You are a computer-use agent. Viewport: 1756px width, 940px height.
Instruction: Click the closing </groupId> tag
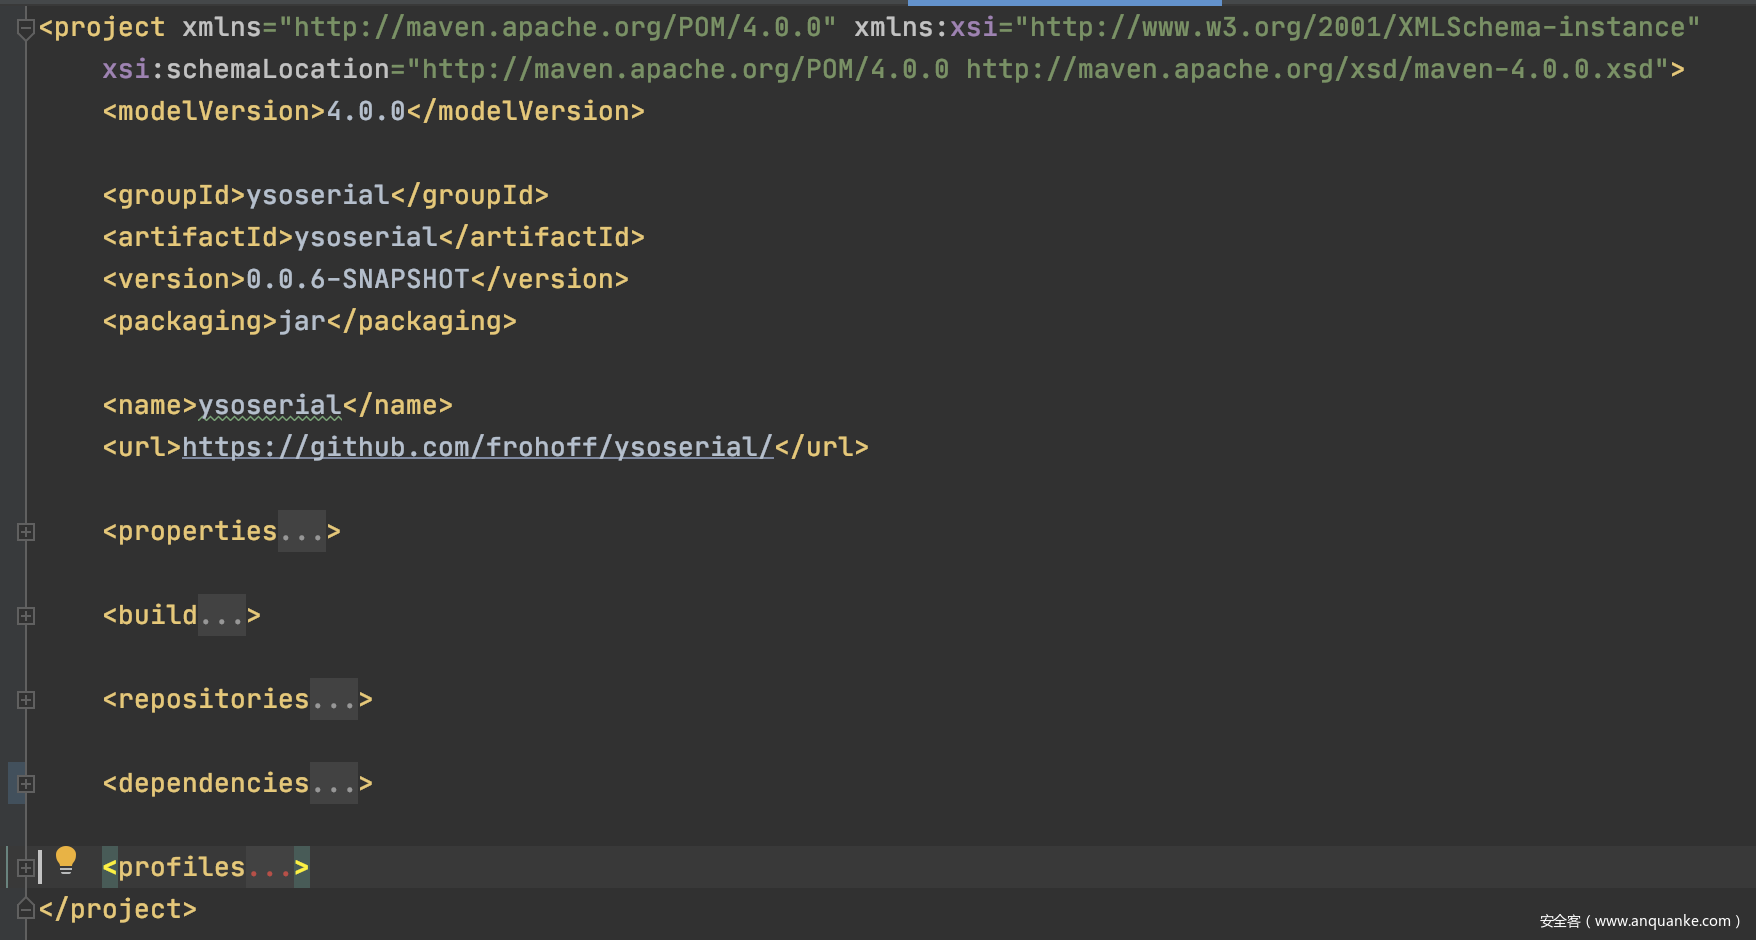click(x=470, y=195)
